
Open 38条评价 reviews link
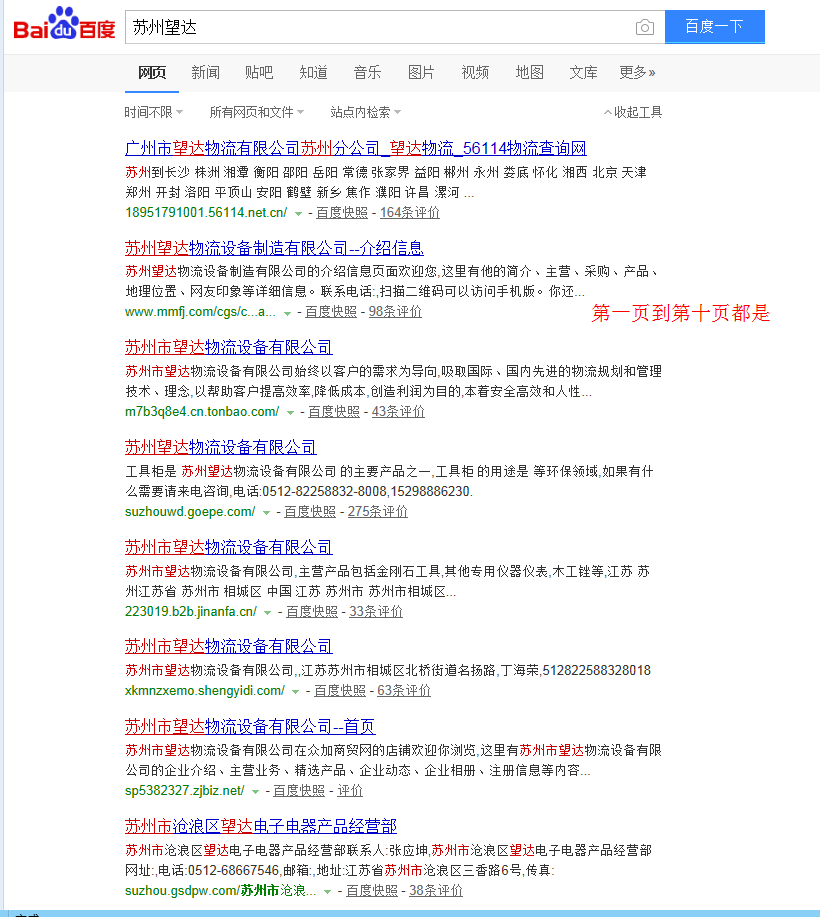tap(436, 891)
